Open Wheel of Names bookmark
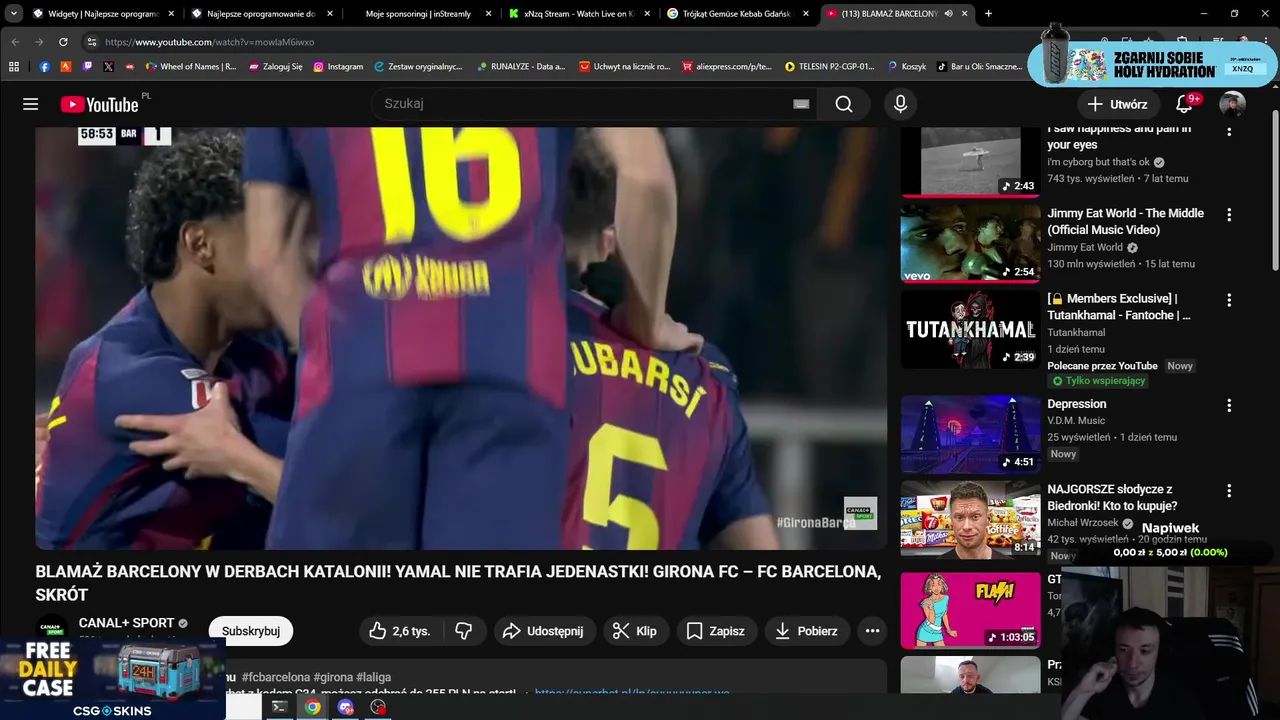The height and width of the screenshot is (720, 1280). (191, 66)
